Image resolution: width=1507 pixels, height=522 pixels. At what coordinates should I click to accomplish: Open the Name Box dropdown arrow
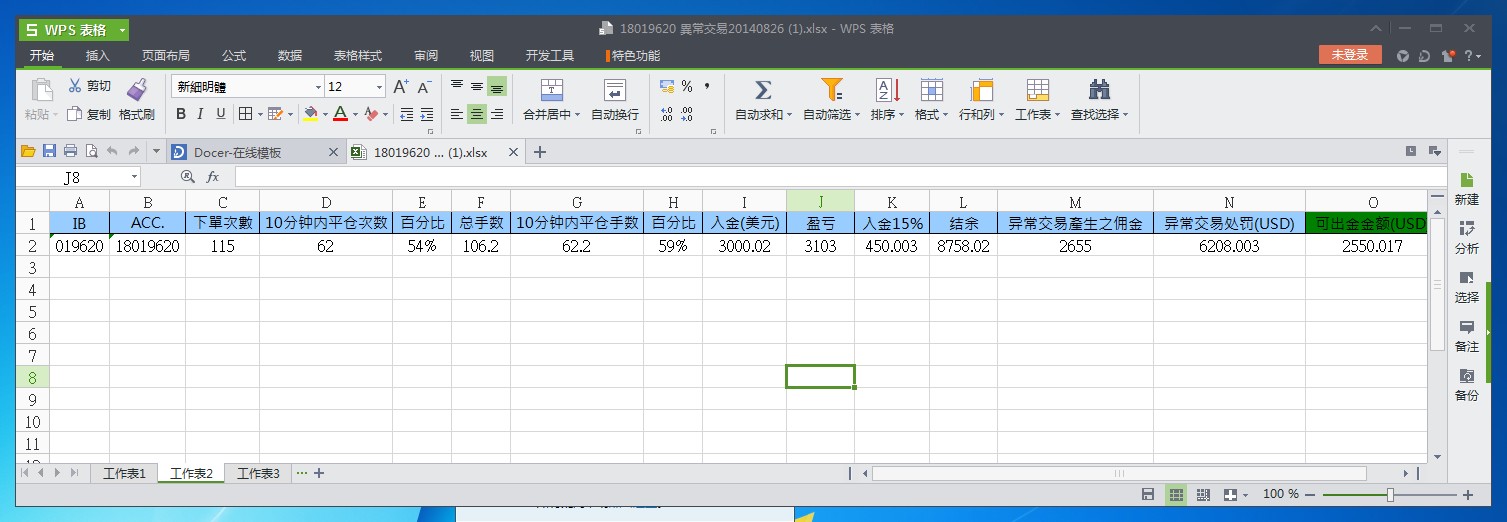pos(134,177)
